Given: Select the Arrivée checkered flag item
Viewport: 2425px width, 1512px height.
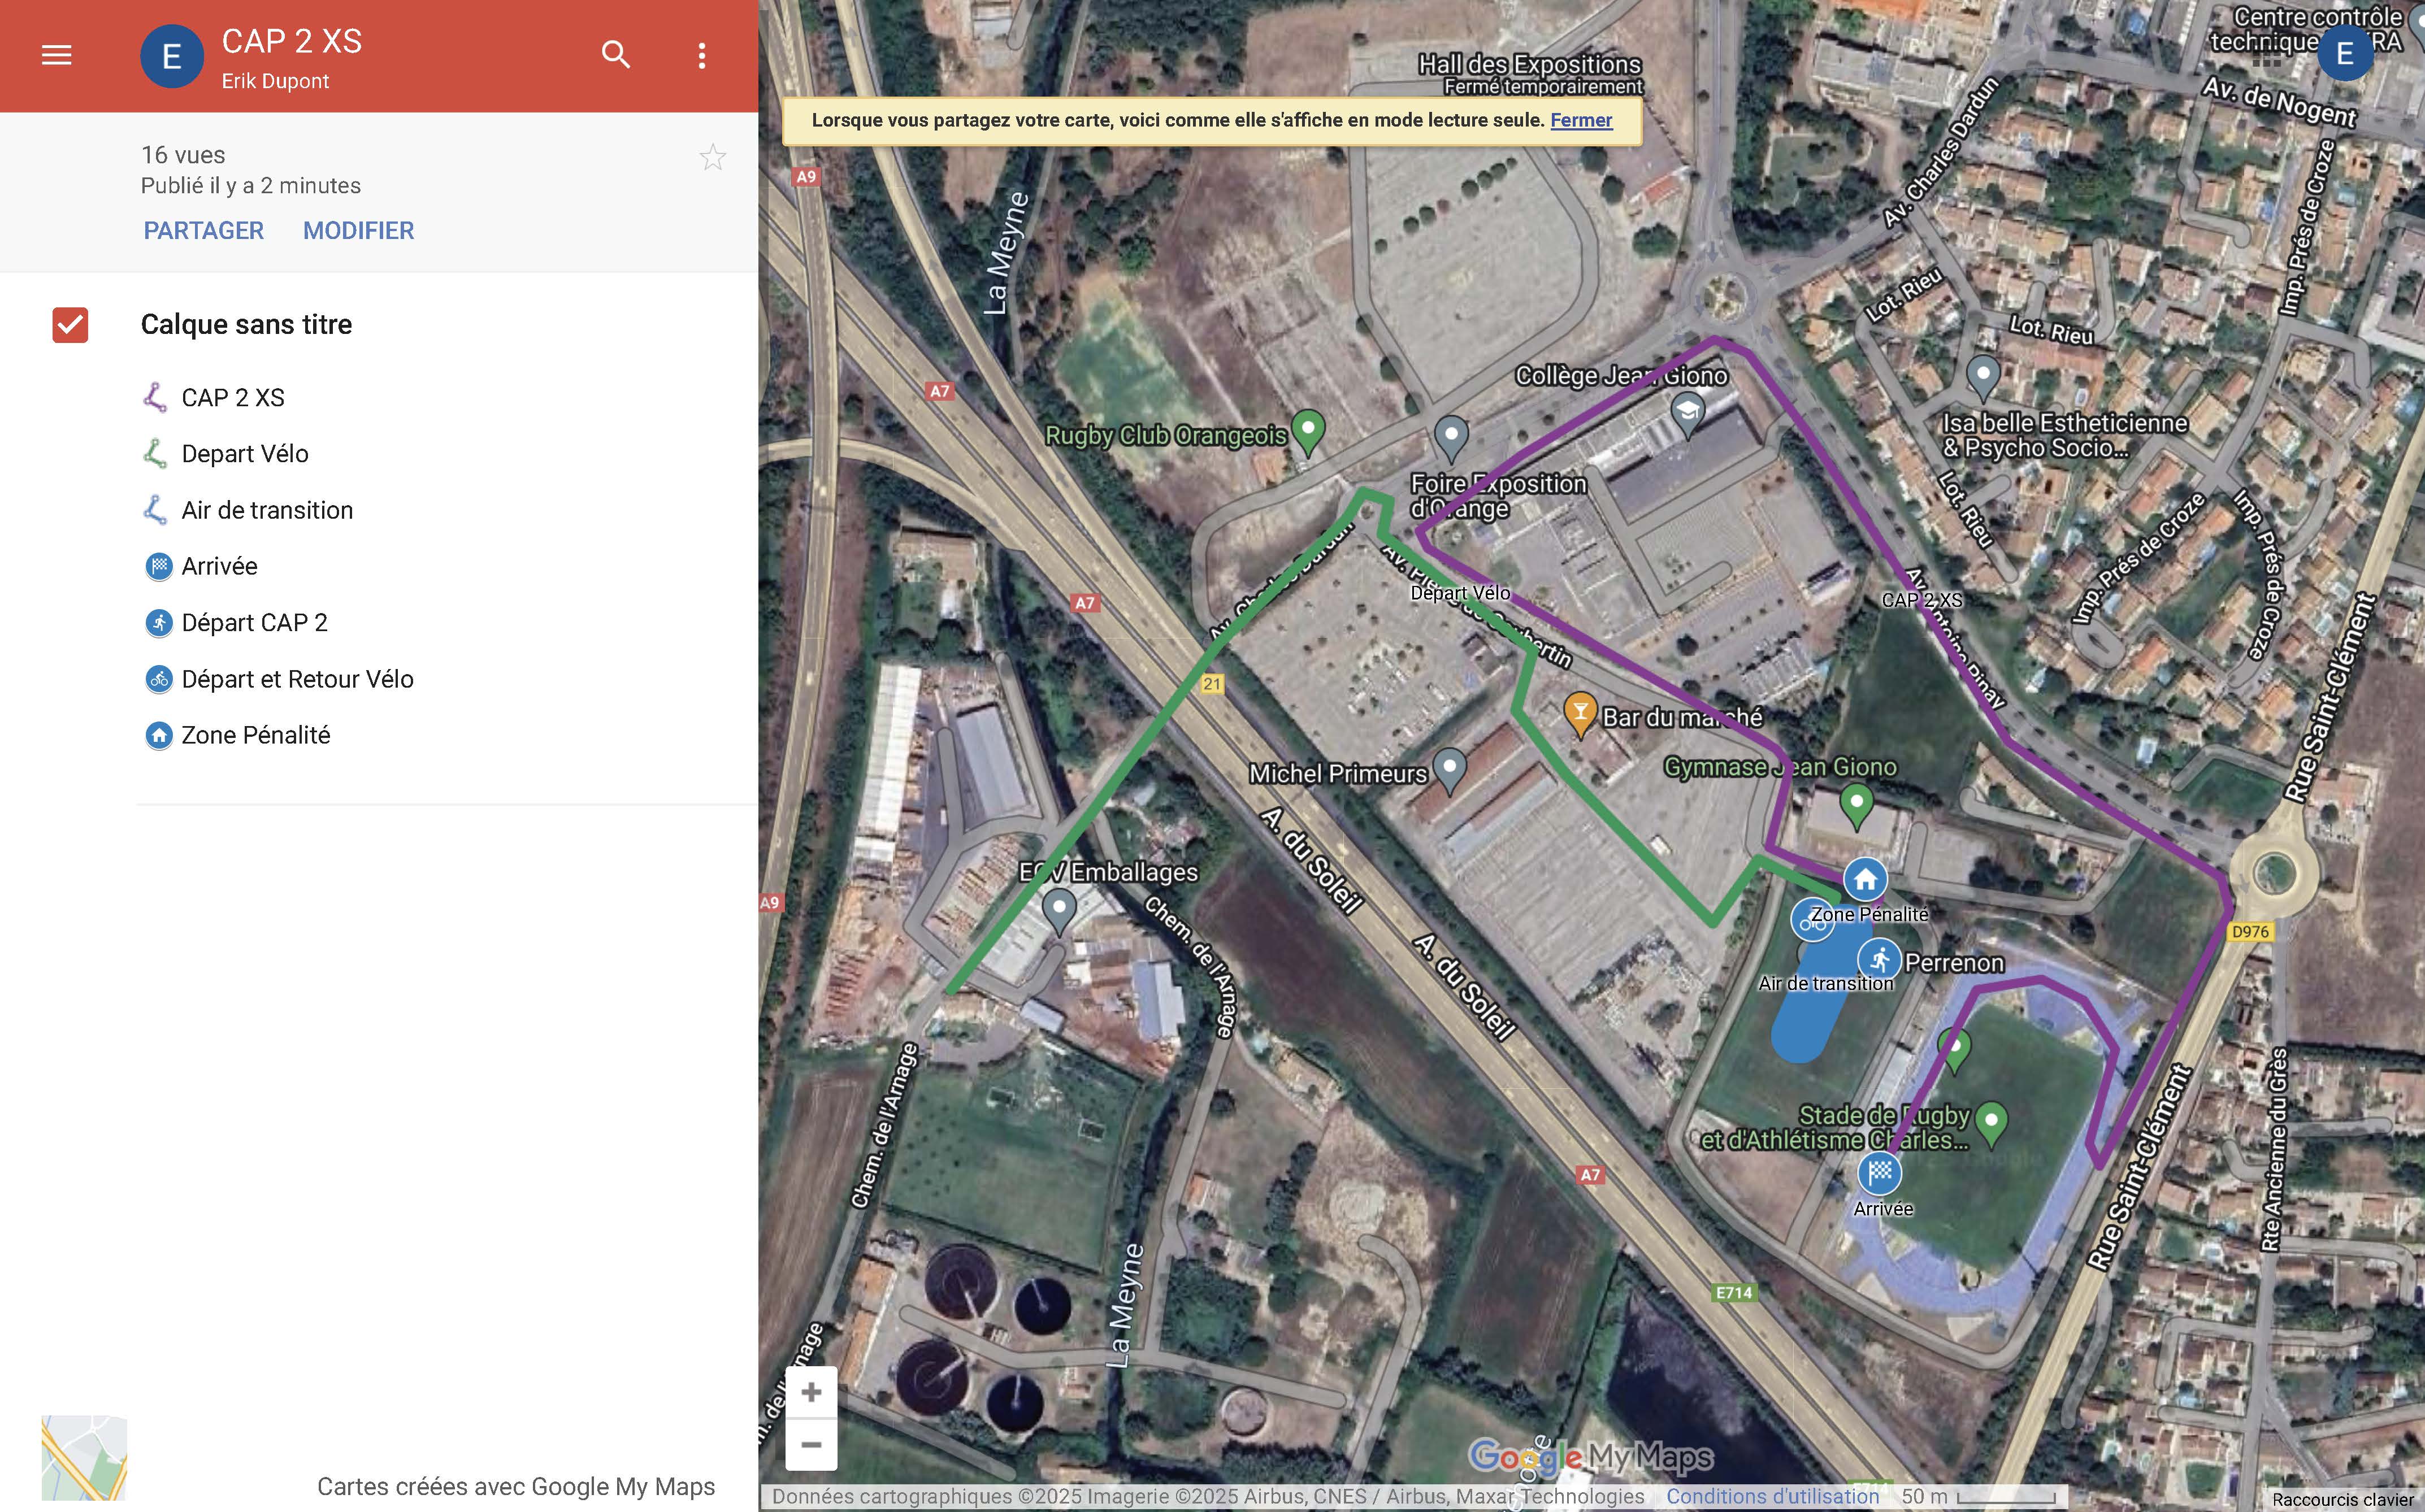Looking at the screenshot, I should click(x=219, y=567).
